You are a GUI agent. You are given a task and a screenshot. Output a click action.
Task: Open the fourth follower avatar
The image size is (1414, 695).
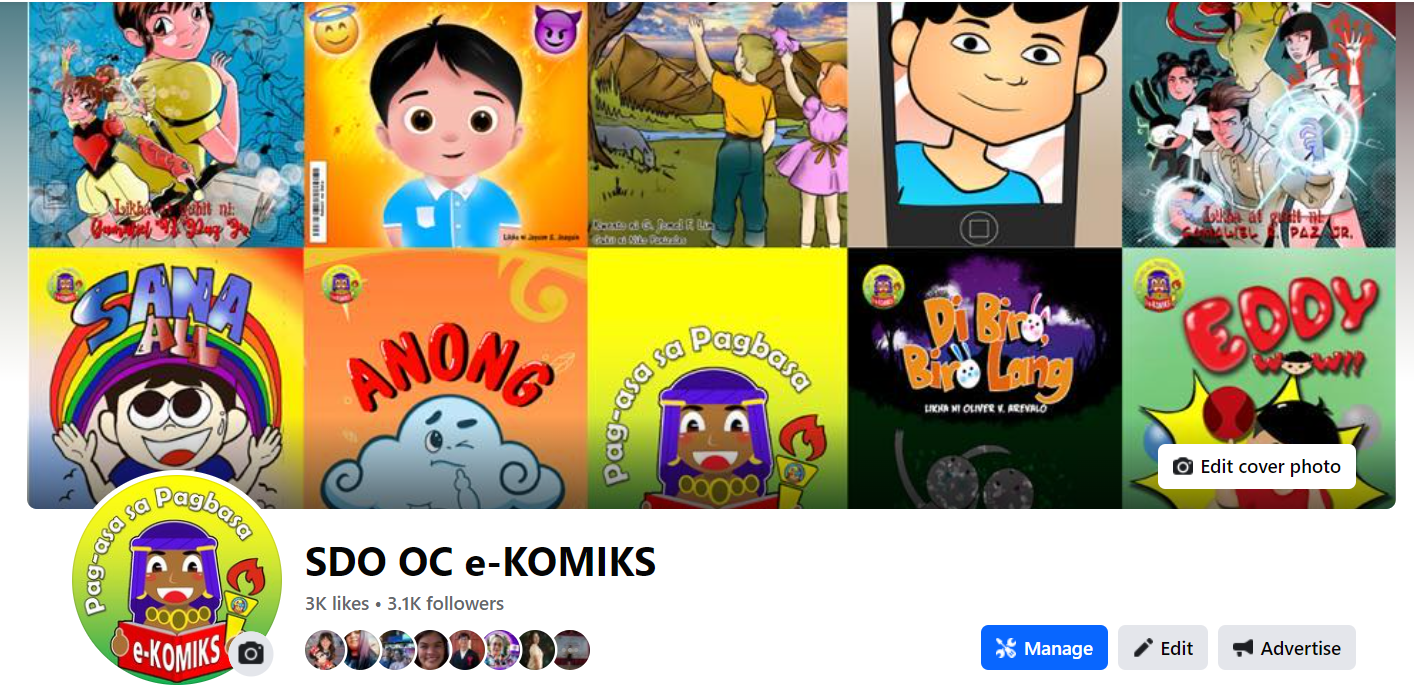click(430, 650)
